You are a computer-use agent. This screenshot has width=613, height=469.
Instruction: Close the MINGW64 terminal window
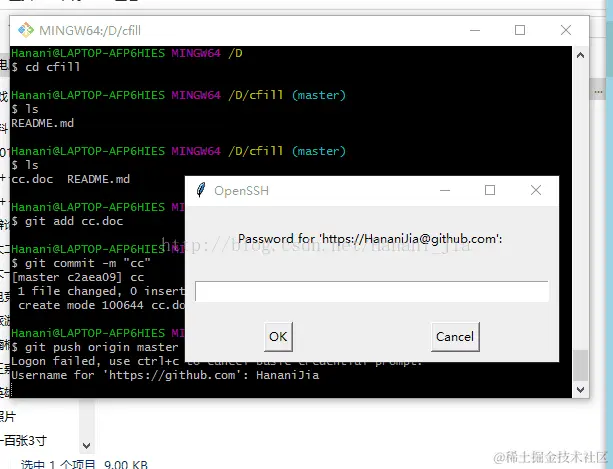566,30
